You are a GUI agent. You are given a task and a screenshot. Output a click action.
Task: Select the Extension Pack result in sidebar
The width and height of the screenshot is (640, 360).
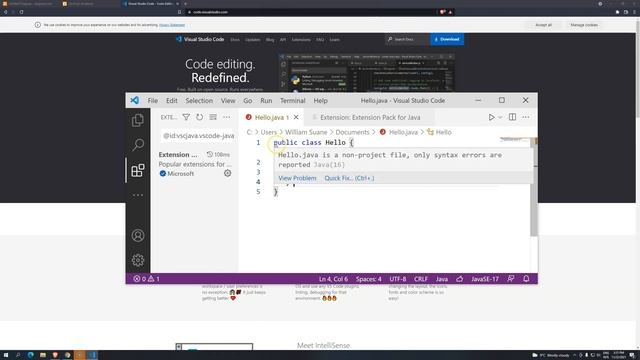(194, 164)
